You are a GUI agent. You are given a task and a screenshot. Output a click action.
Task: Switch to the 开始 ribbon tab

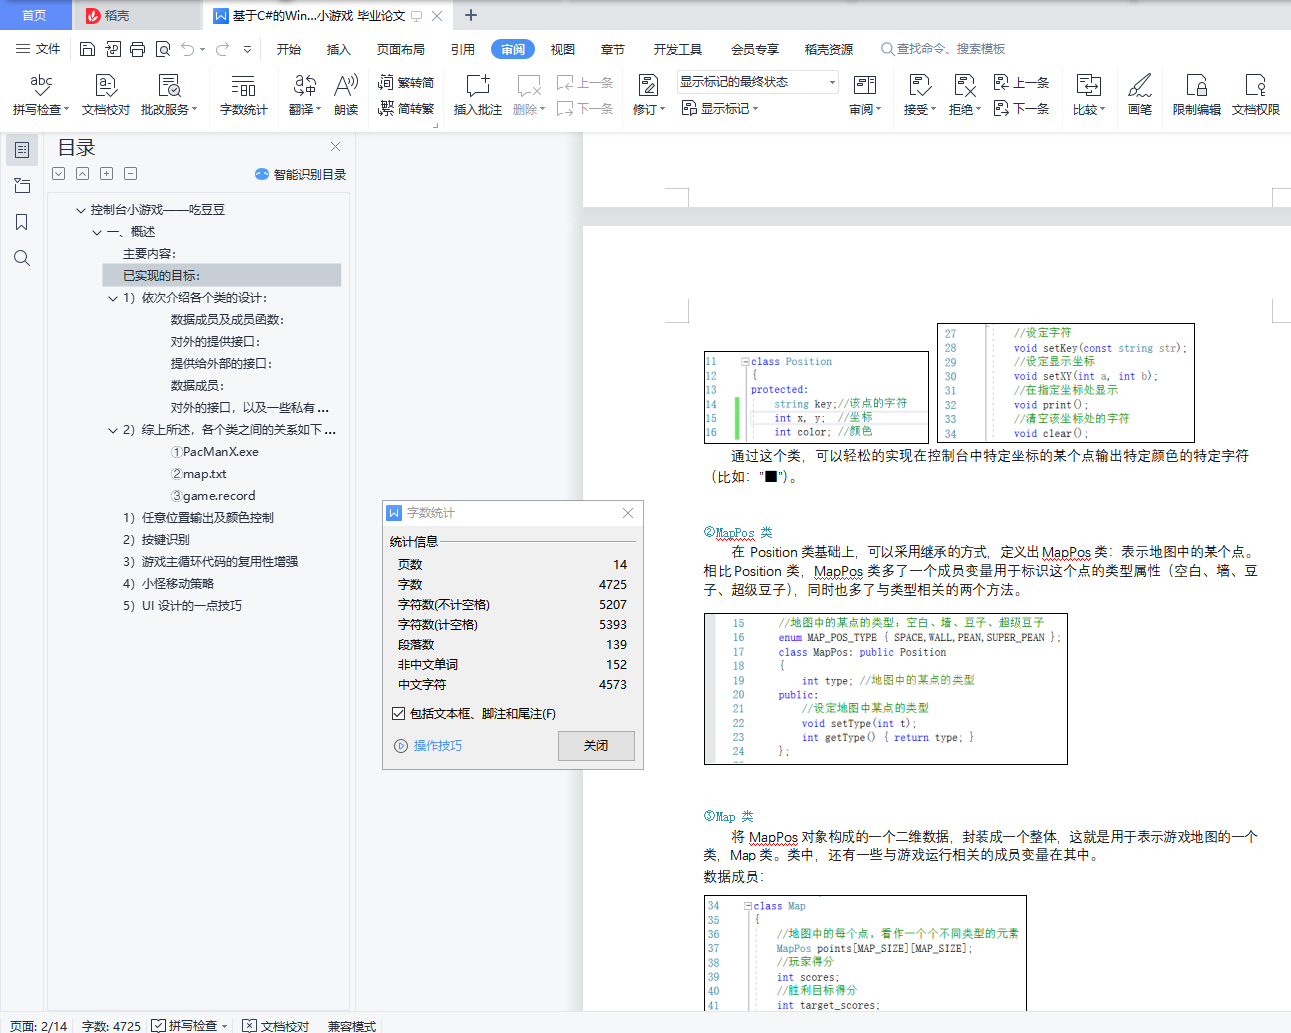(289, 49)
